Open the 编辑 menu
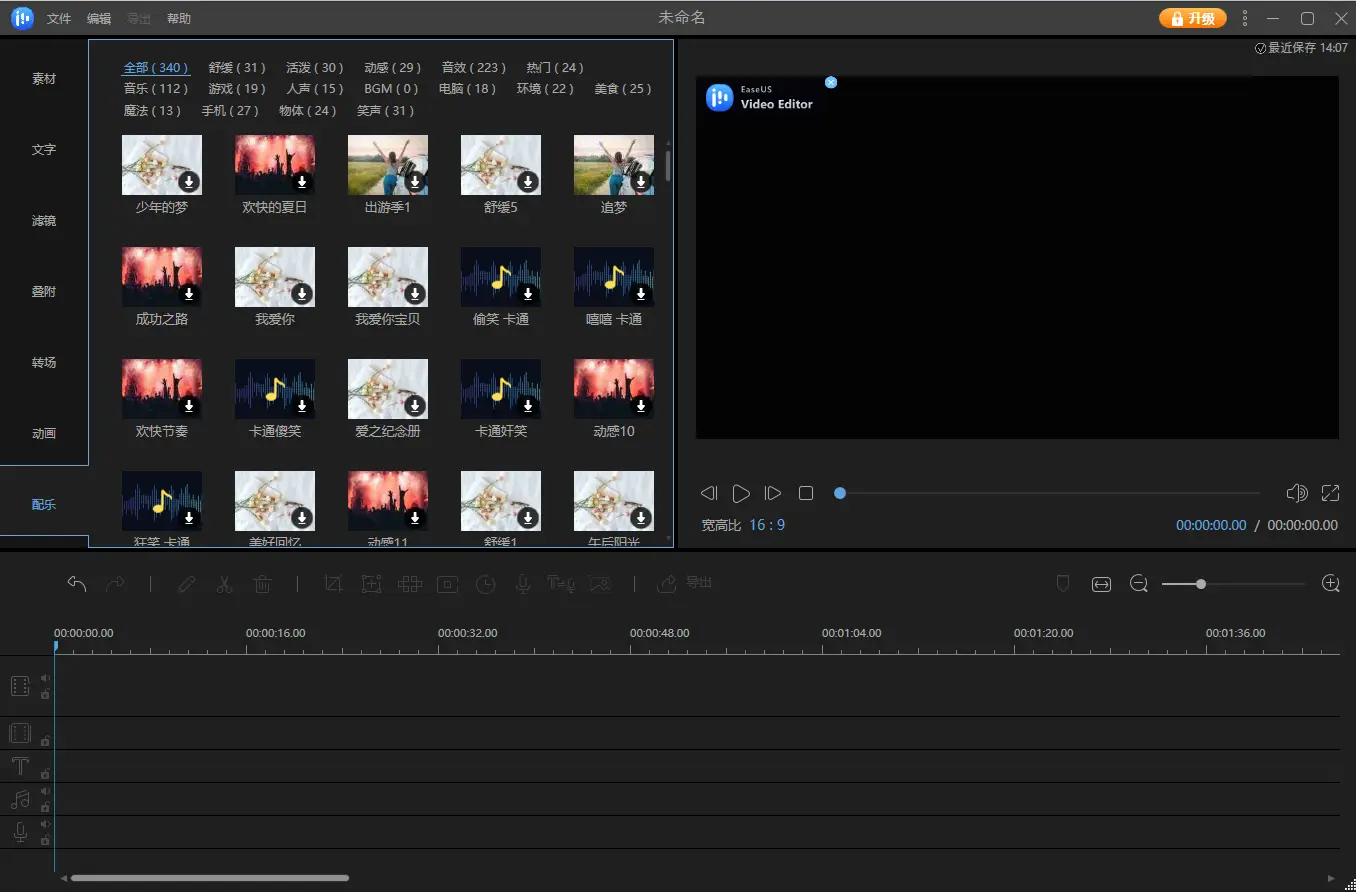1356x892 pixels. pyautogui.click(x=99, y=19)
